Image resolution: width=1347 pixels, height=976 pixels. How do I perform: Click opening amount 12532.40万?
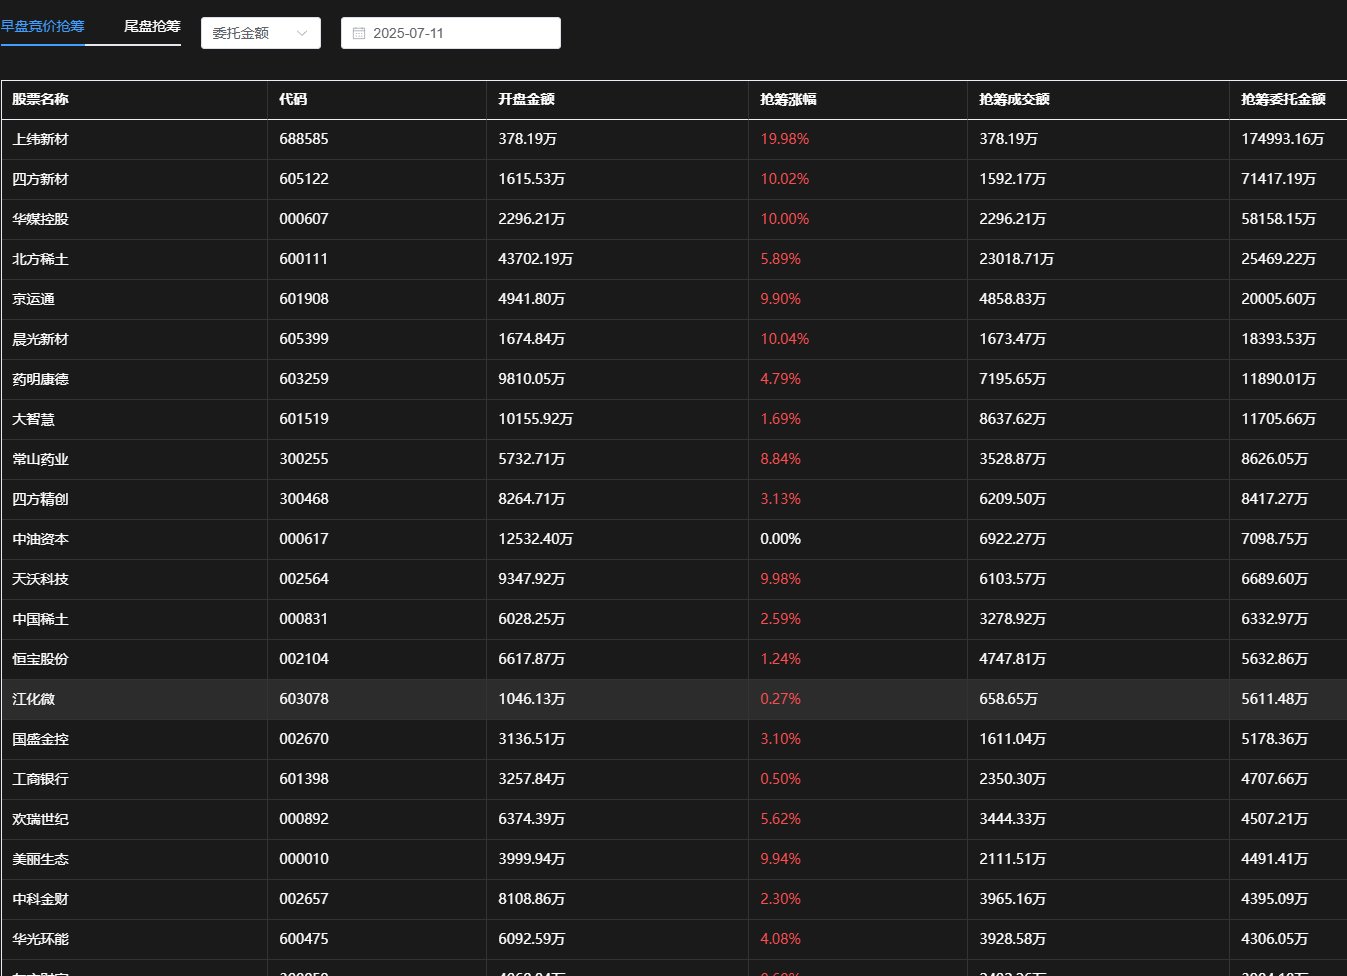click(536, 539)
